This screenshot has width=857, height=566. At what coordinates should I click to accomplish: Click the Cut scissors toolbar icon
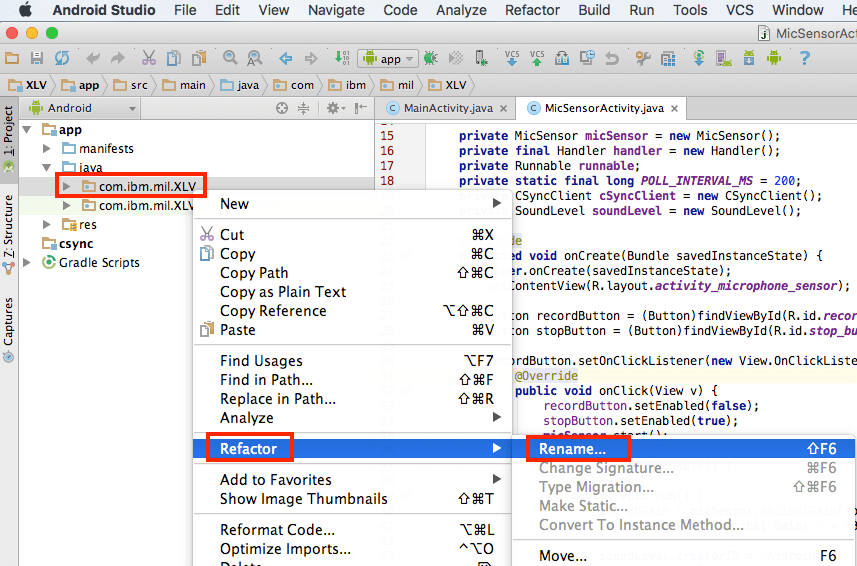(x=149, y=58)
